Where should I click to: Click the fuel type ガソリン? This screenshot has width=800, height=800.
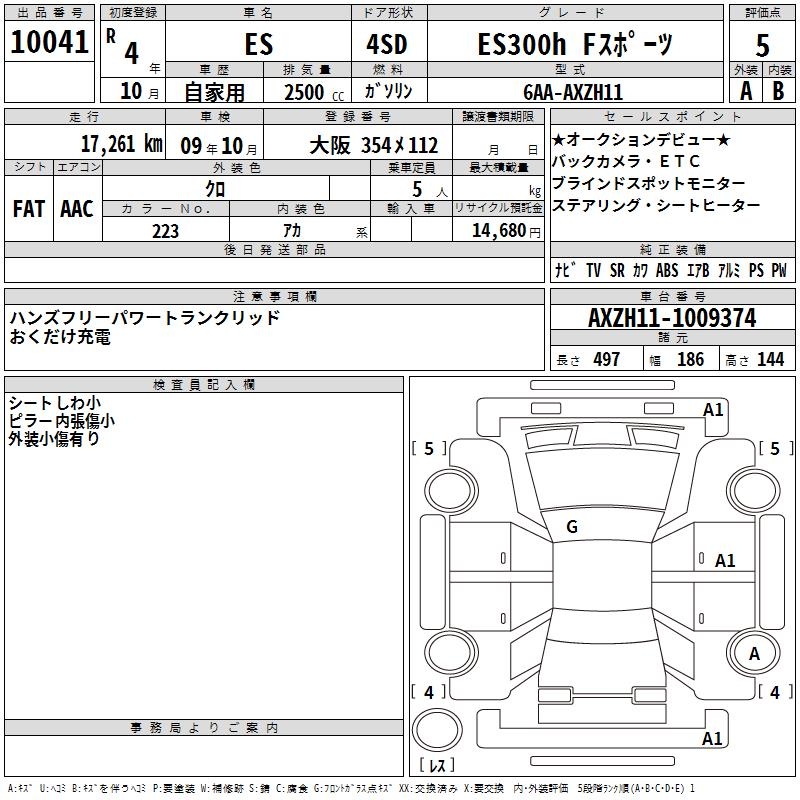tap(388, 91)
